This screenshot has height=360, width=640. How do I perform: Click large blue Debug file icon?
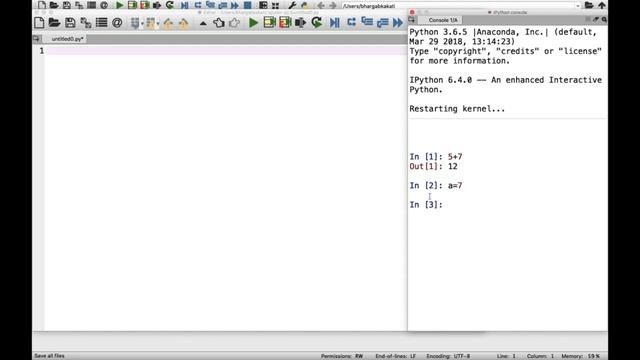tap(335, 22)
